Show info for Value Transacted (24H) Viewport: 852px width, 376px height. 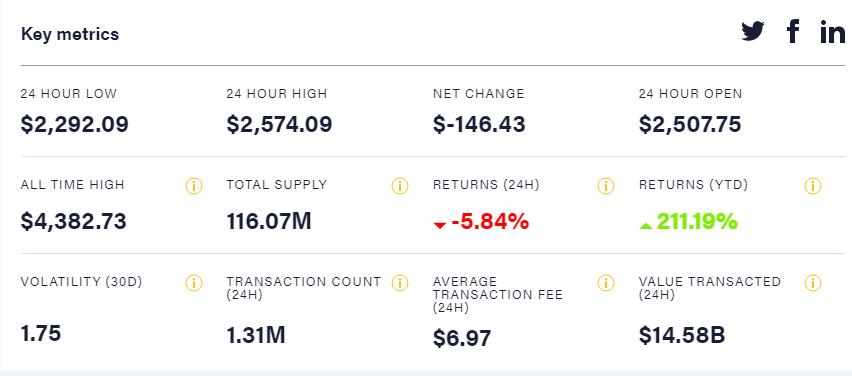point(813,283)
